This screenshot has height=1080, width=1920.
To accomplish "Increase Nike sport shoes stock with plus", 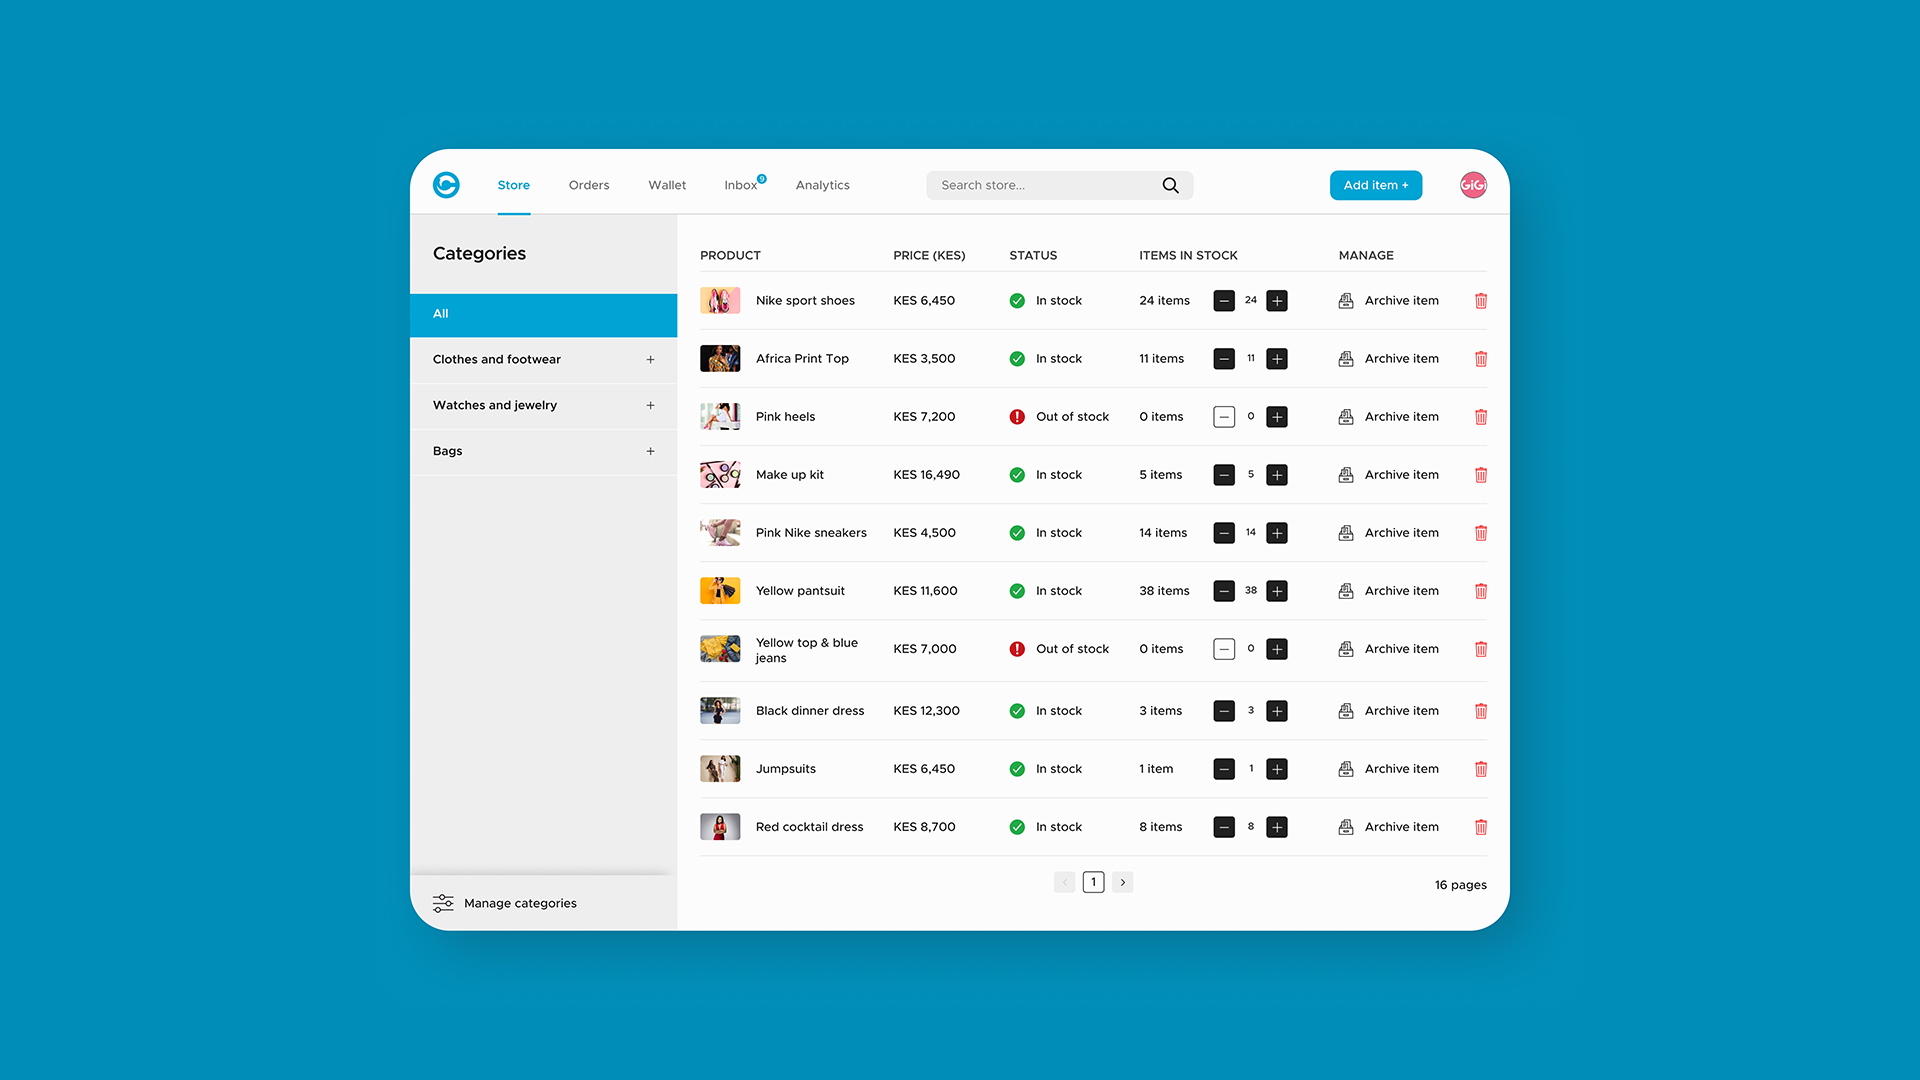I will [1277, 301].
